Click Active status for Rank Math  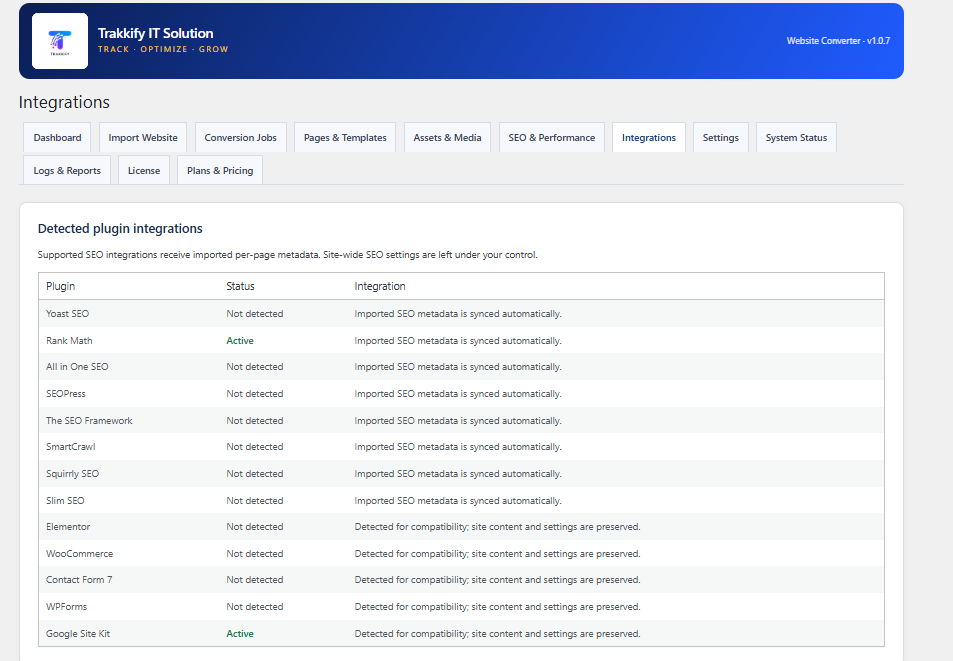(x=240, y=340)
